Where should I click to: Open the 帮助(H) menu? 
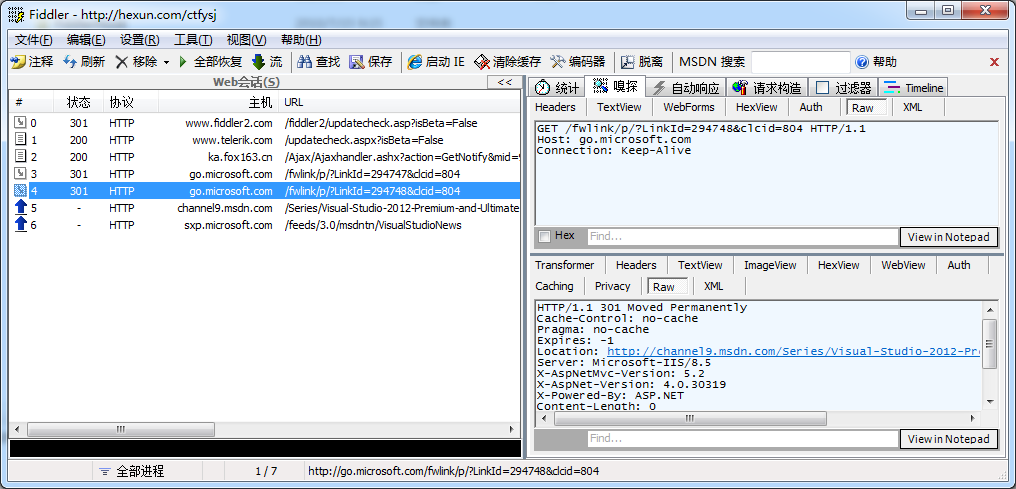click(301, 40)
